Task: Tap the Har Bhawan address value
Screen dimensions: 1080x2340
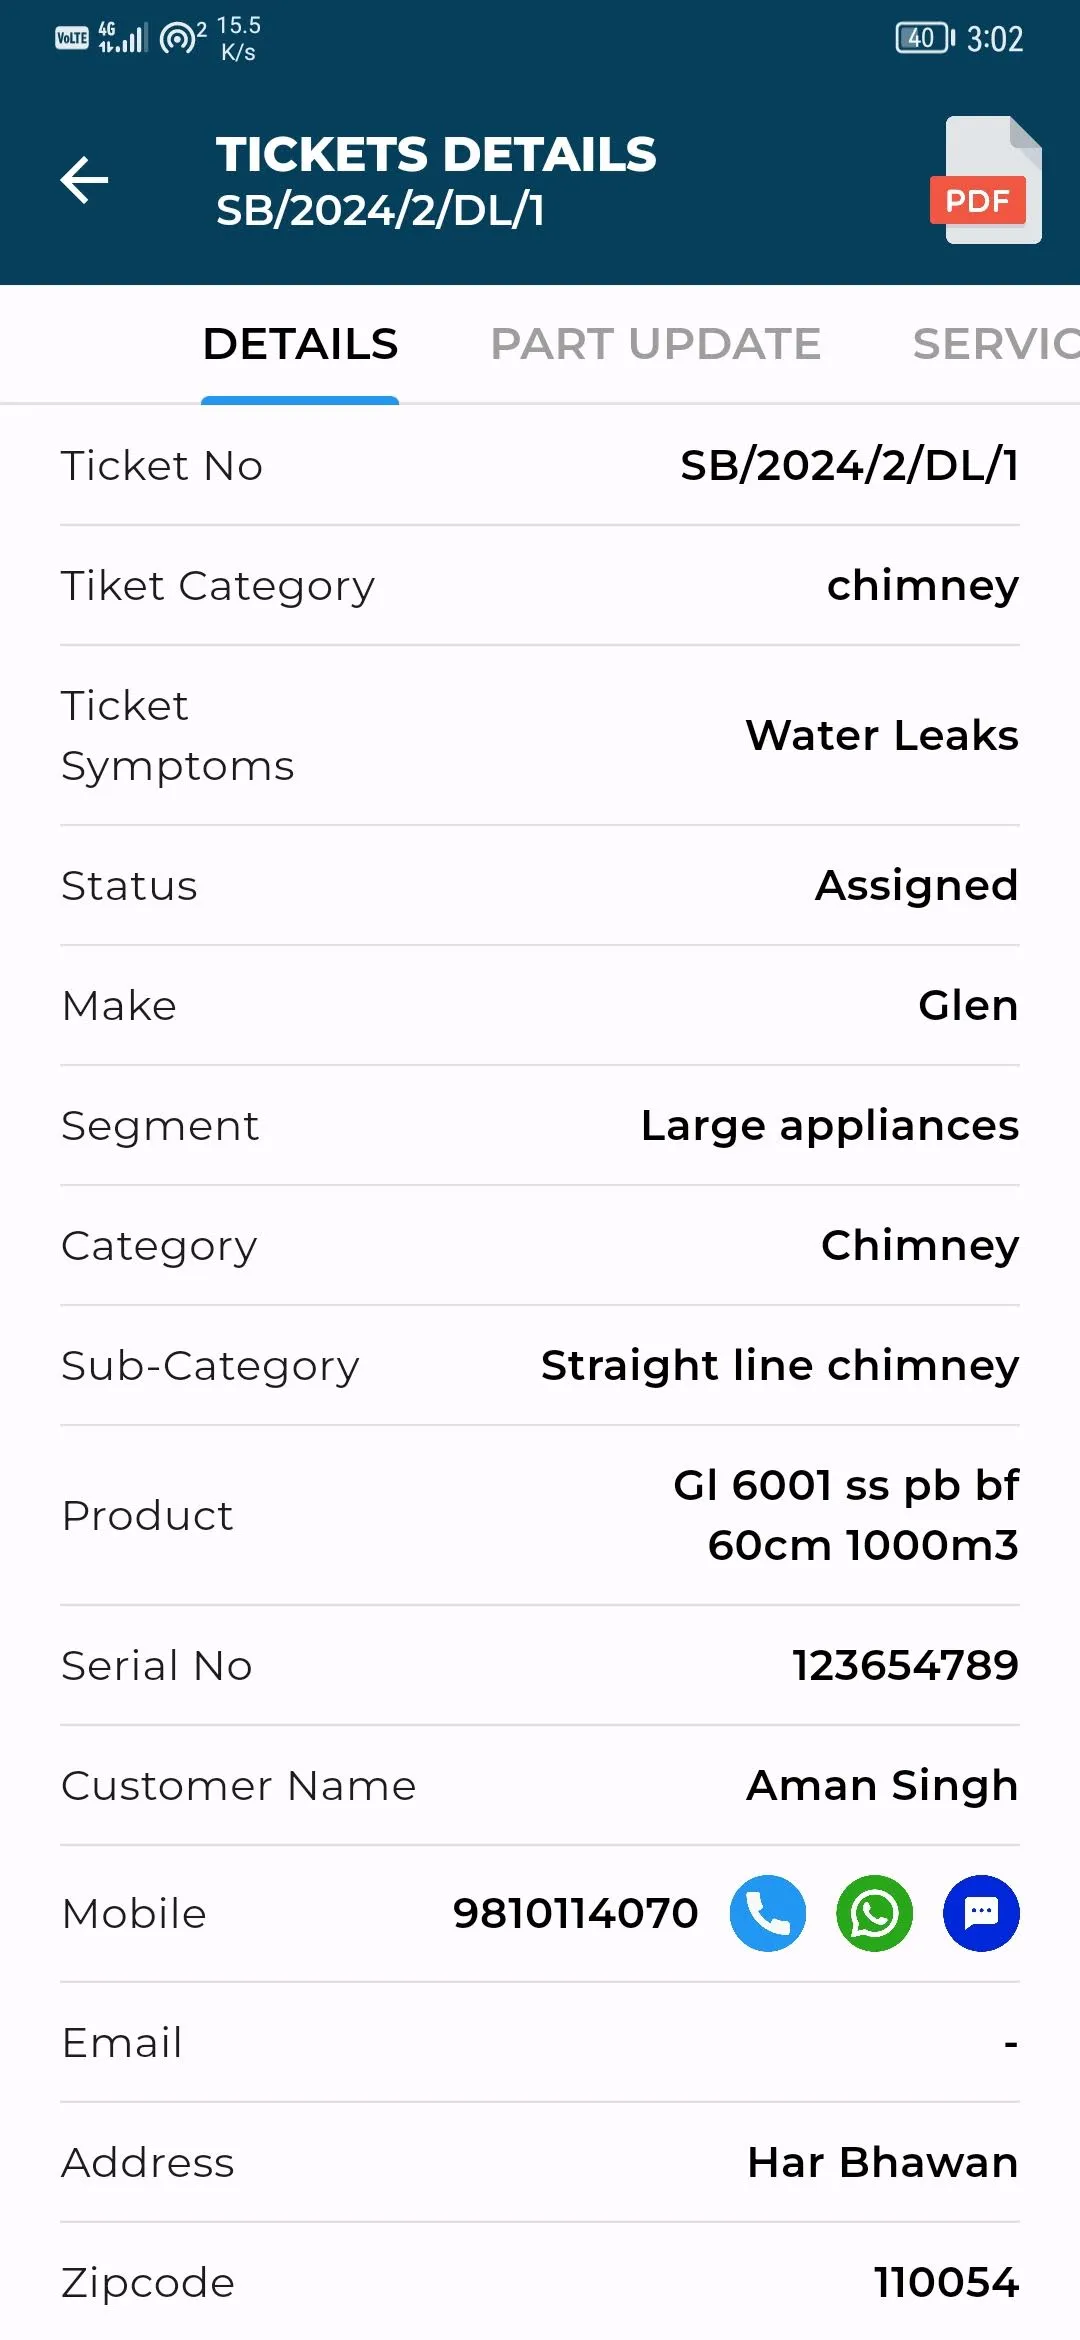Action: point(883,2162)
